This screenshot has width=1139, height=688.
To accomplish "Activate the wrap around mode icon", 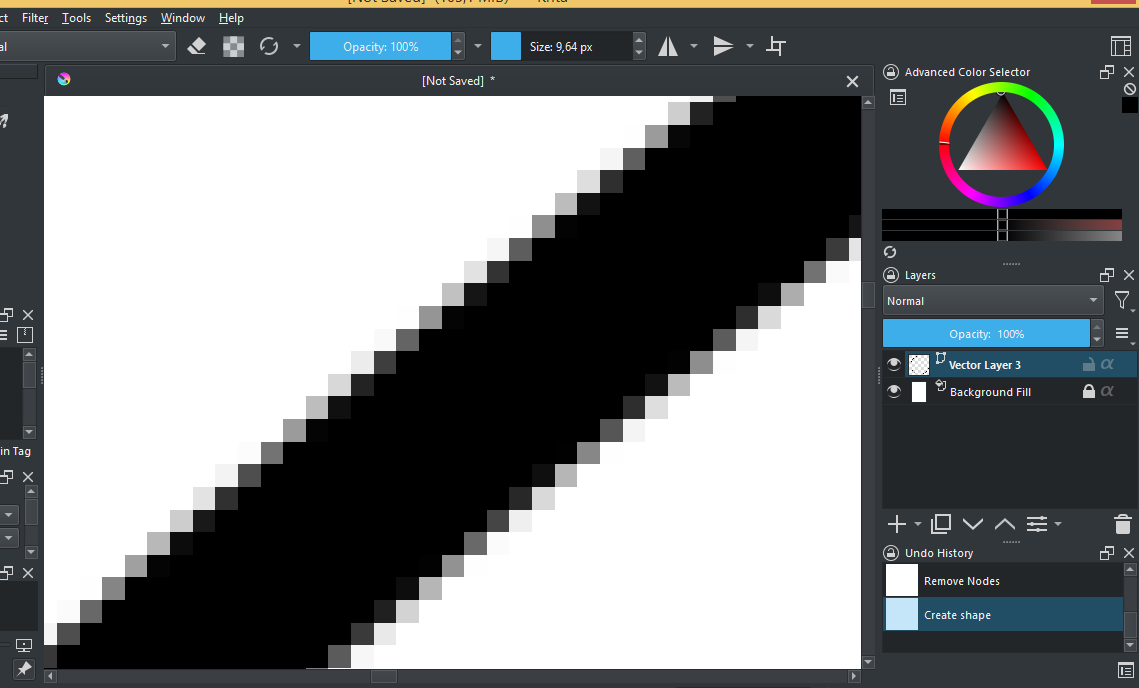I will tap(776, 46).
